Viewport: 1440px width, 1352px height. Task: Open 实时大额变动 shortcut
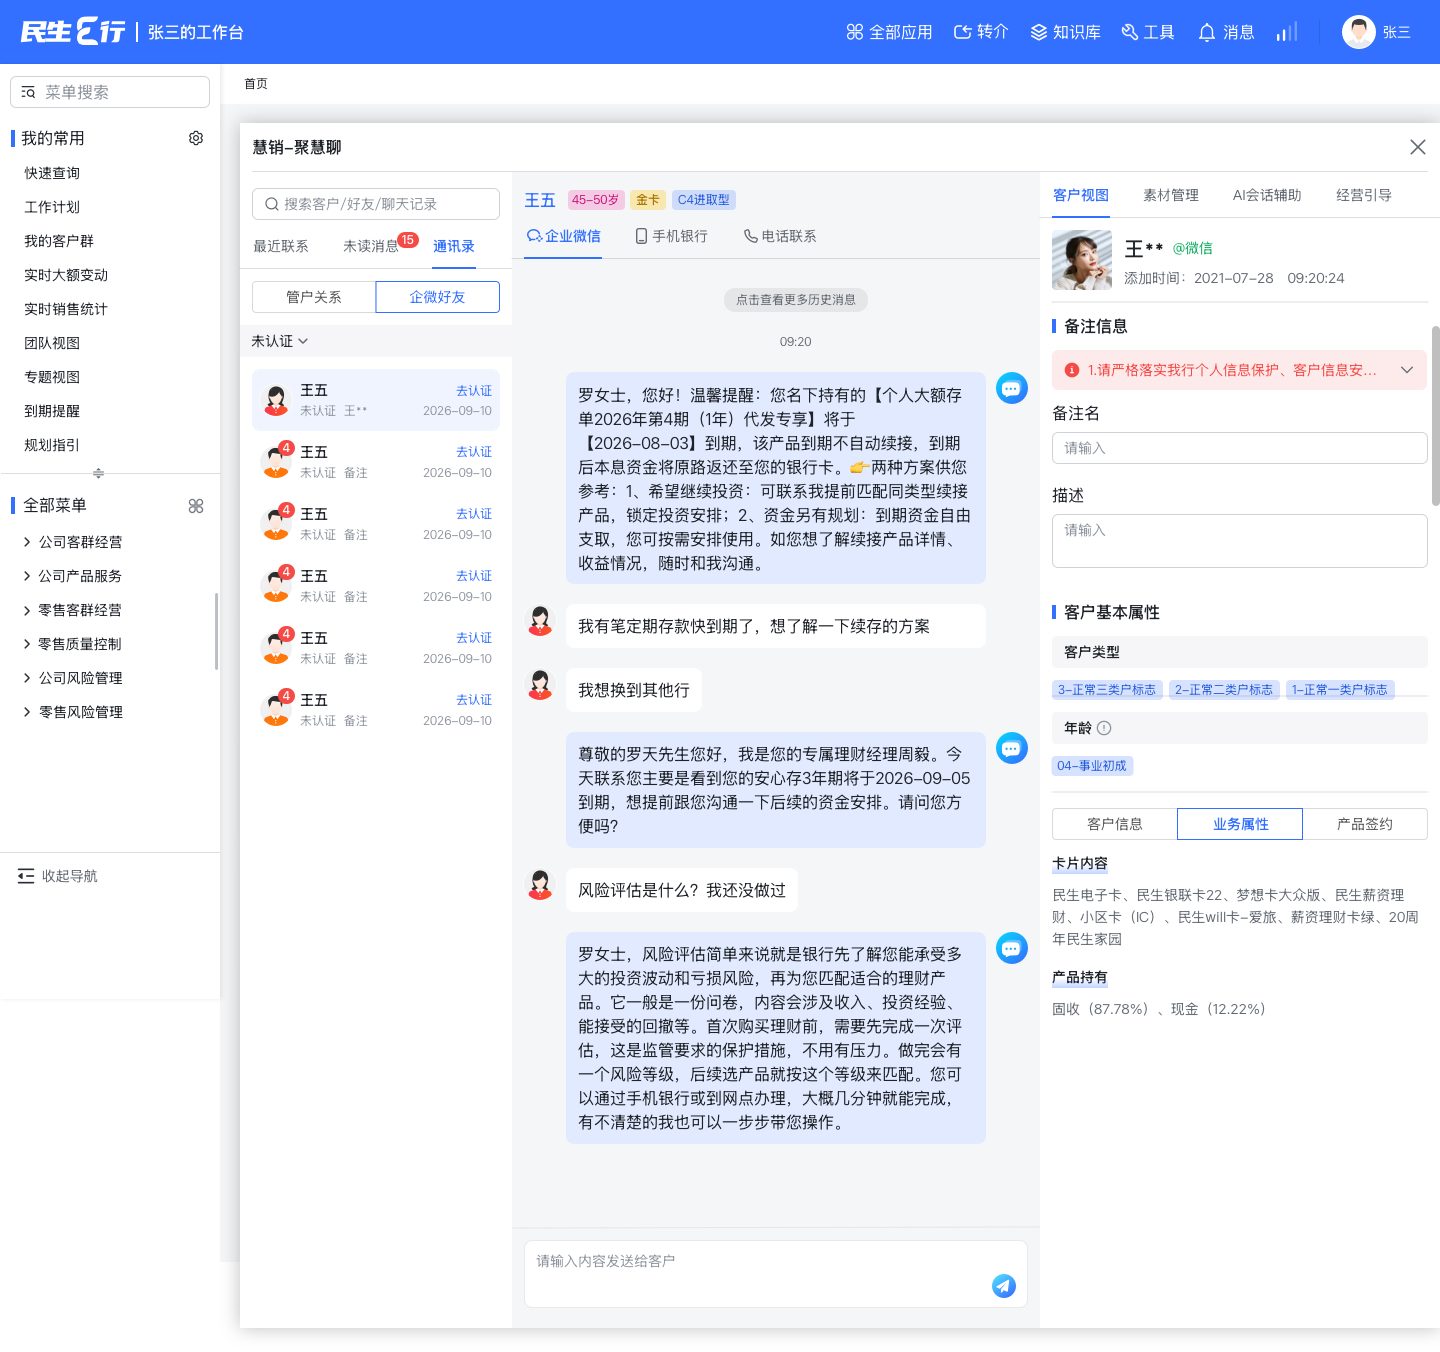[66, 275]
